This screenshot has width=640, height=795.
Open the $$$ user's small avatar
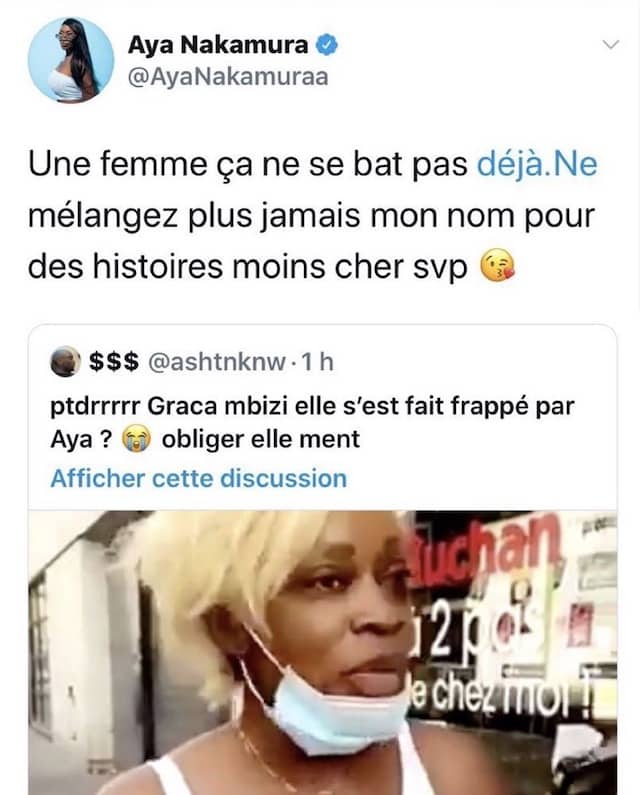(x=65, y=362)
